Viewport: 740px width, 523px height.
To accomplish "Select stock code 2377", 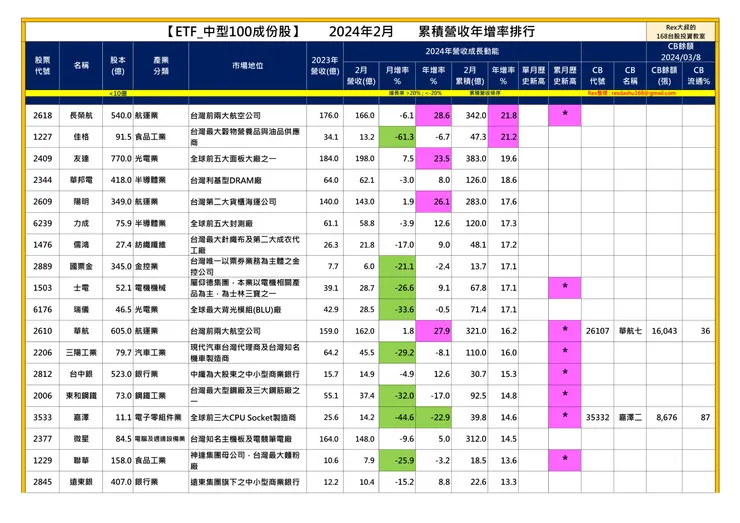I will (x=42, y=439).
